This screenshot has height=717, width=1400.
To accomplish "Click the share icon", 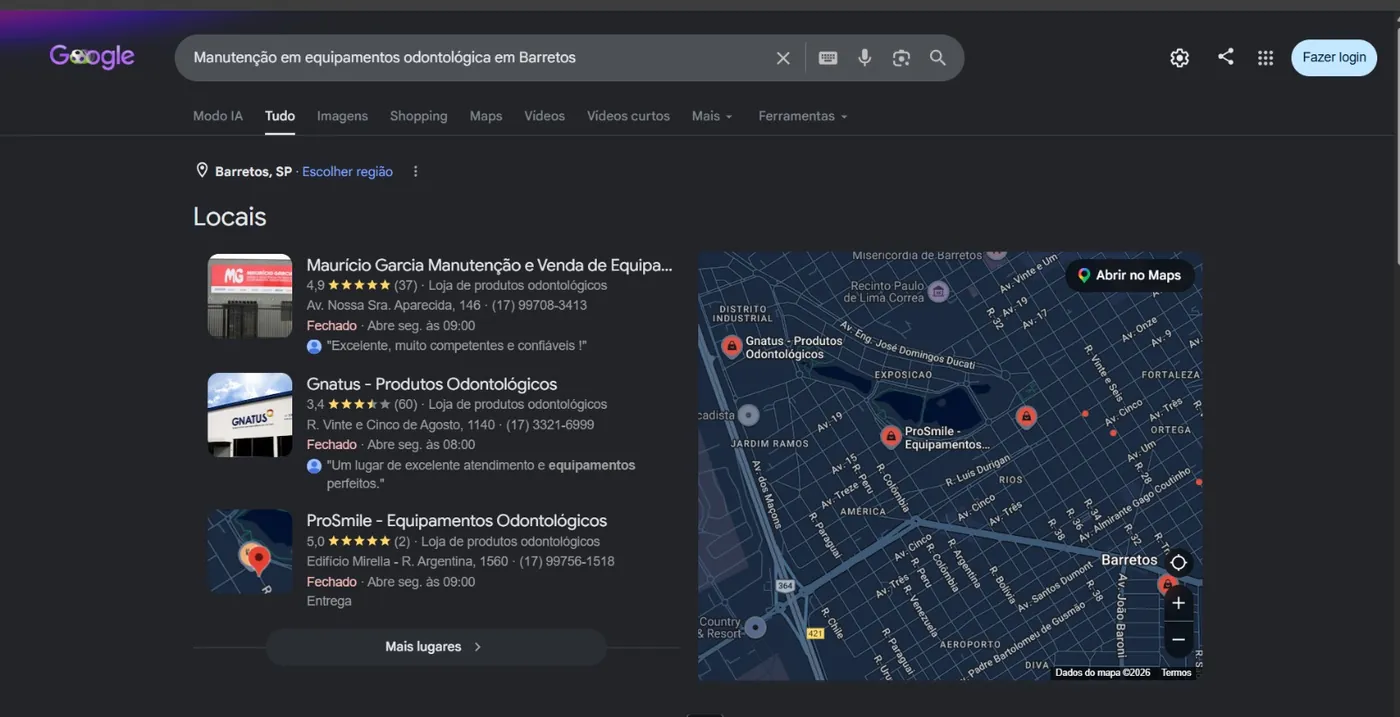I will pyautogui.click(x=1226, y=57).
